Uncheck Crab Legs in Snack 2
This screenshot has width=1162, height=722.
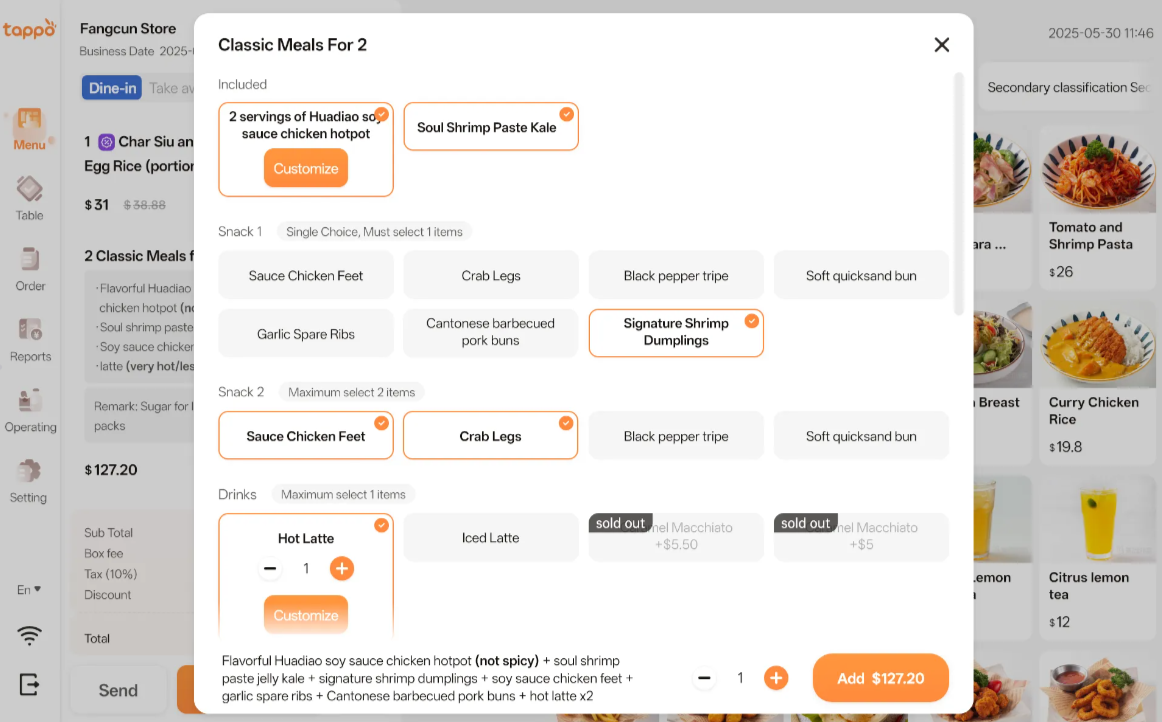pos(490,436)
